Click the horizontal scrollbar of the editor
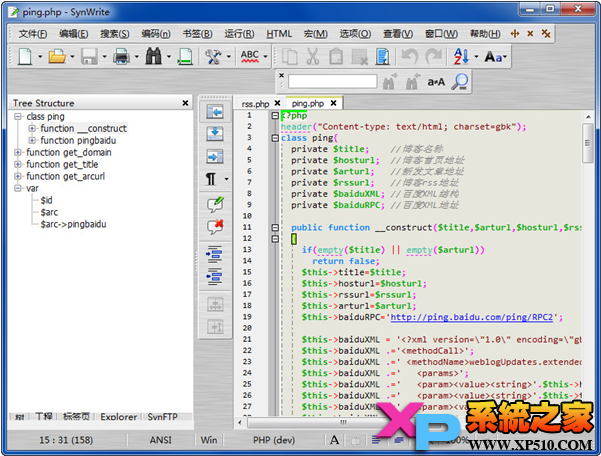The image size is (601, 456). [x=341, y=423]
